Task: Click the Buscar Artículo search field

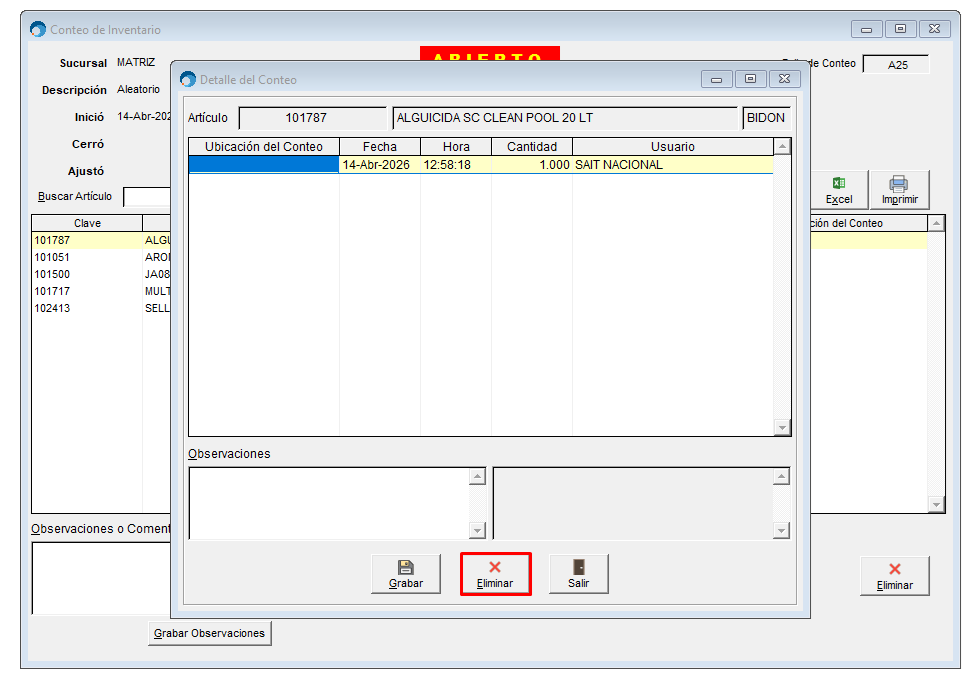Action: (x=146, y=196)
